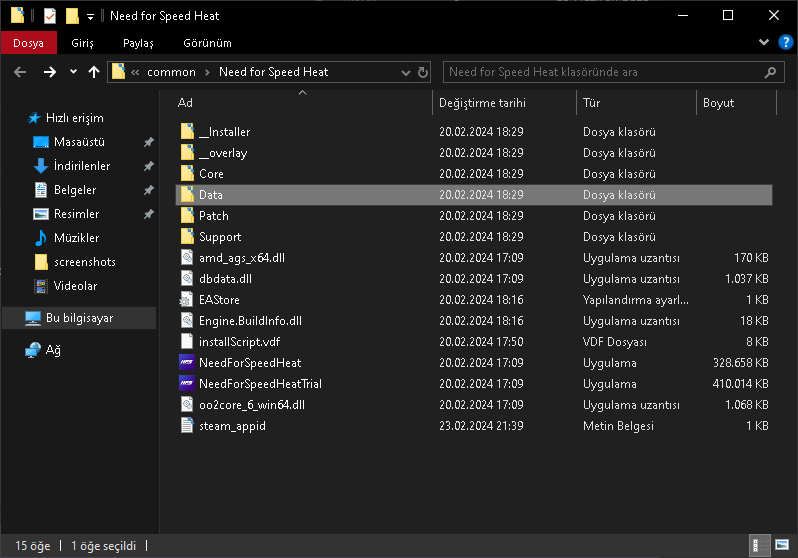Switch to large thumbnails view icon
The width and height of the screenshot is (798, 558).
tap(782, 546)
